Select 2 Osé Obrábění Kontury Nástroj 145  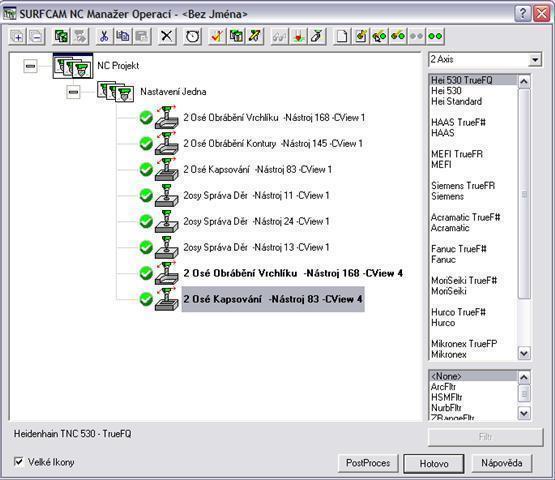[273, 144]
